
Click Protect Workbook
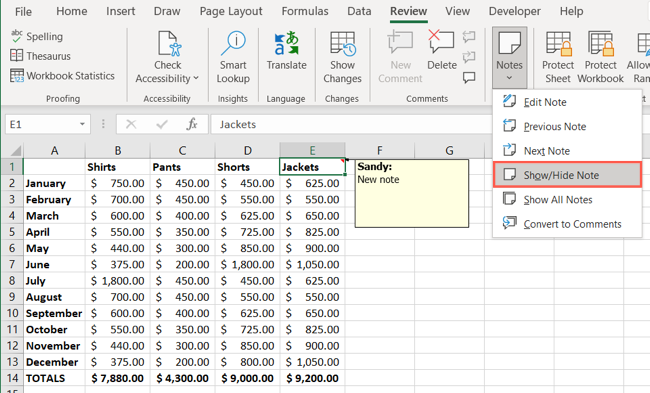pos(600,57)
